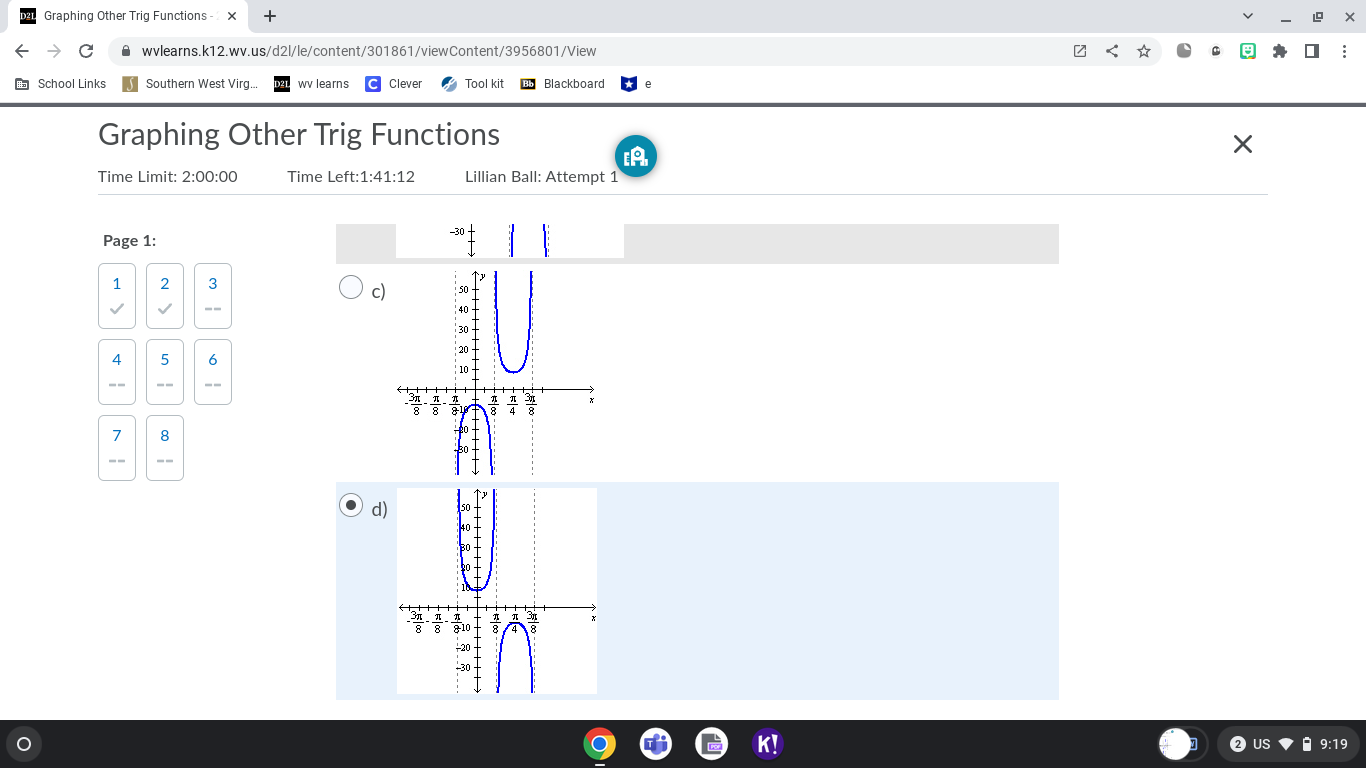Navigate to question 3
This screenshot has width=1366, height=768.
point(212,295)
